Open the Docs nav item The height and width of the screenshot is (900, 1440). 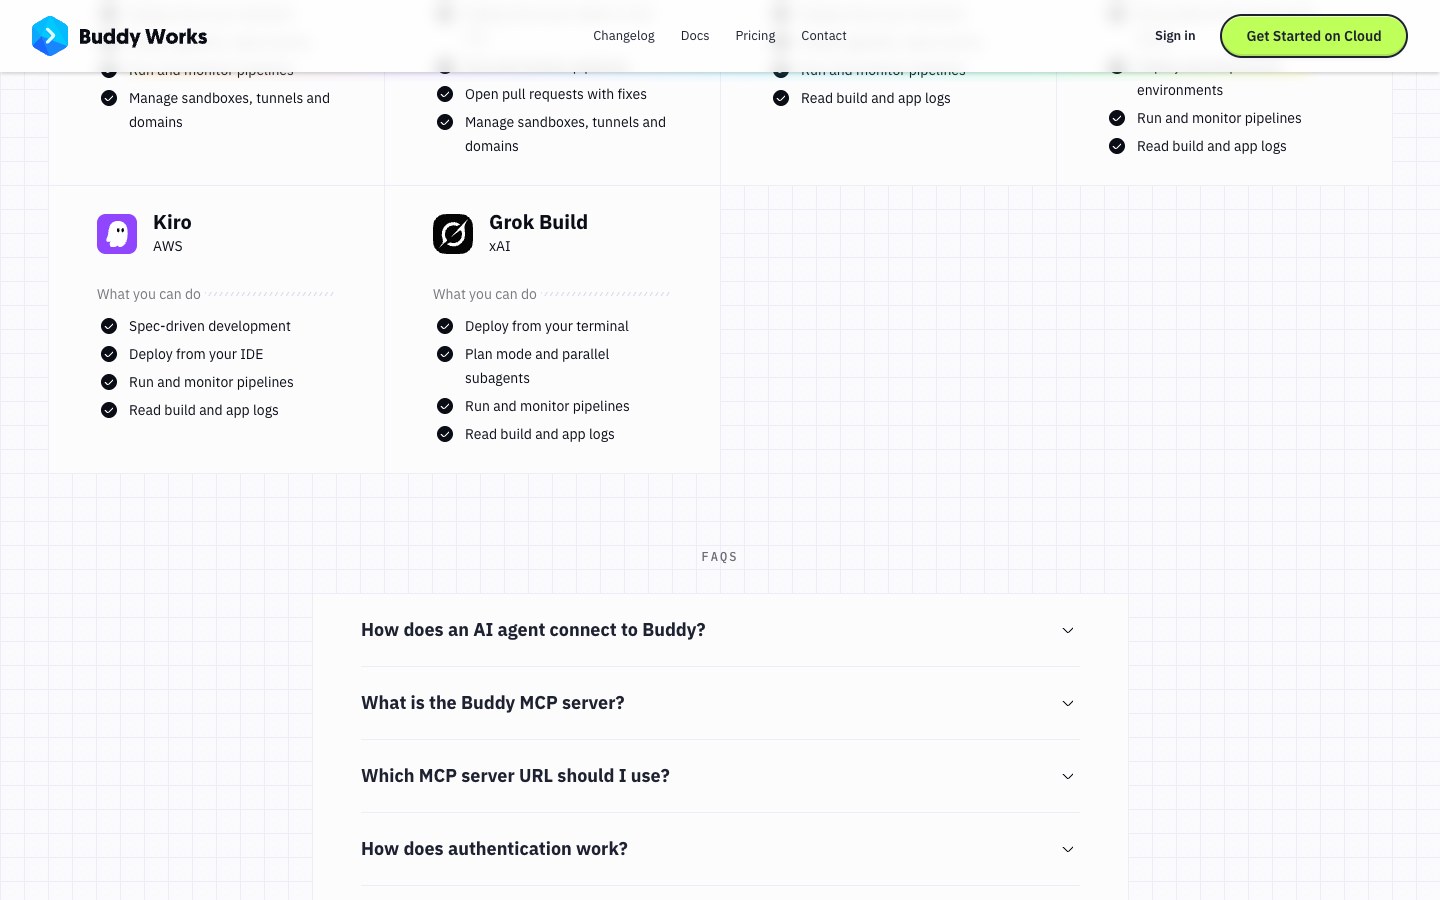coord(695,36)
